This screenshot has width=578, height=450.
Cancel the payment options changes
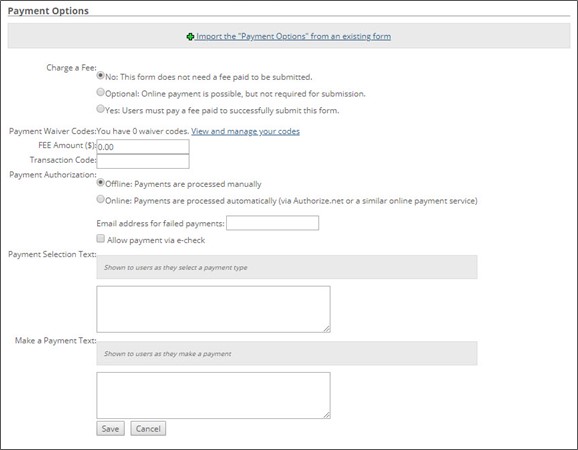148,429
